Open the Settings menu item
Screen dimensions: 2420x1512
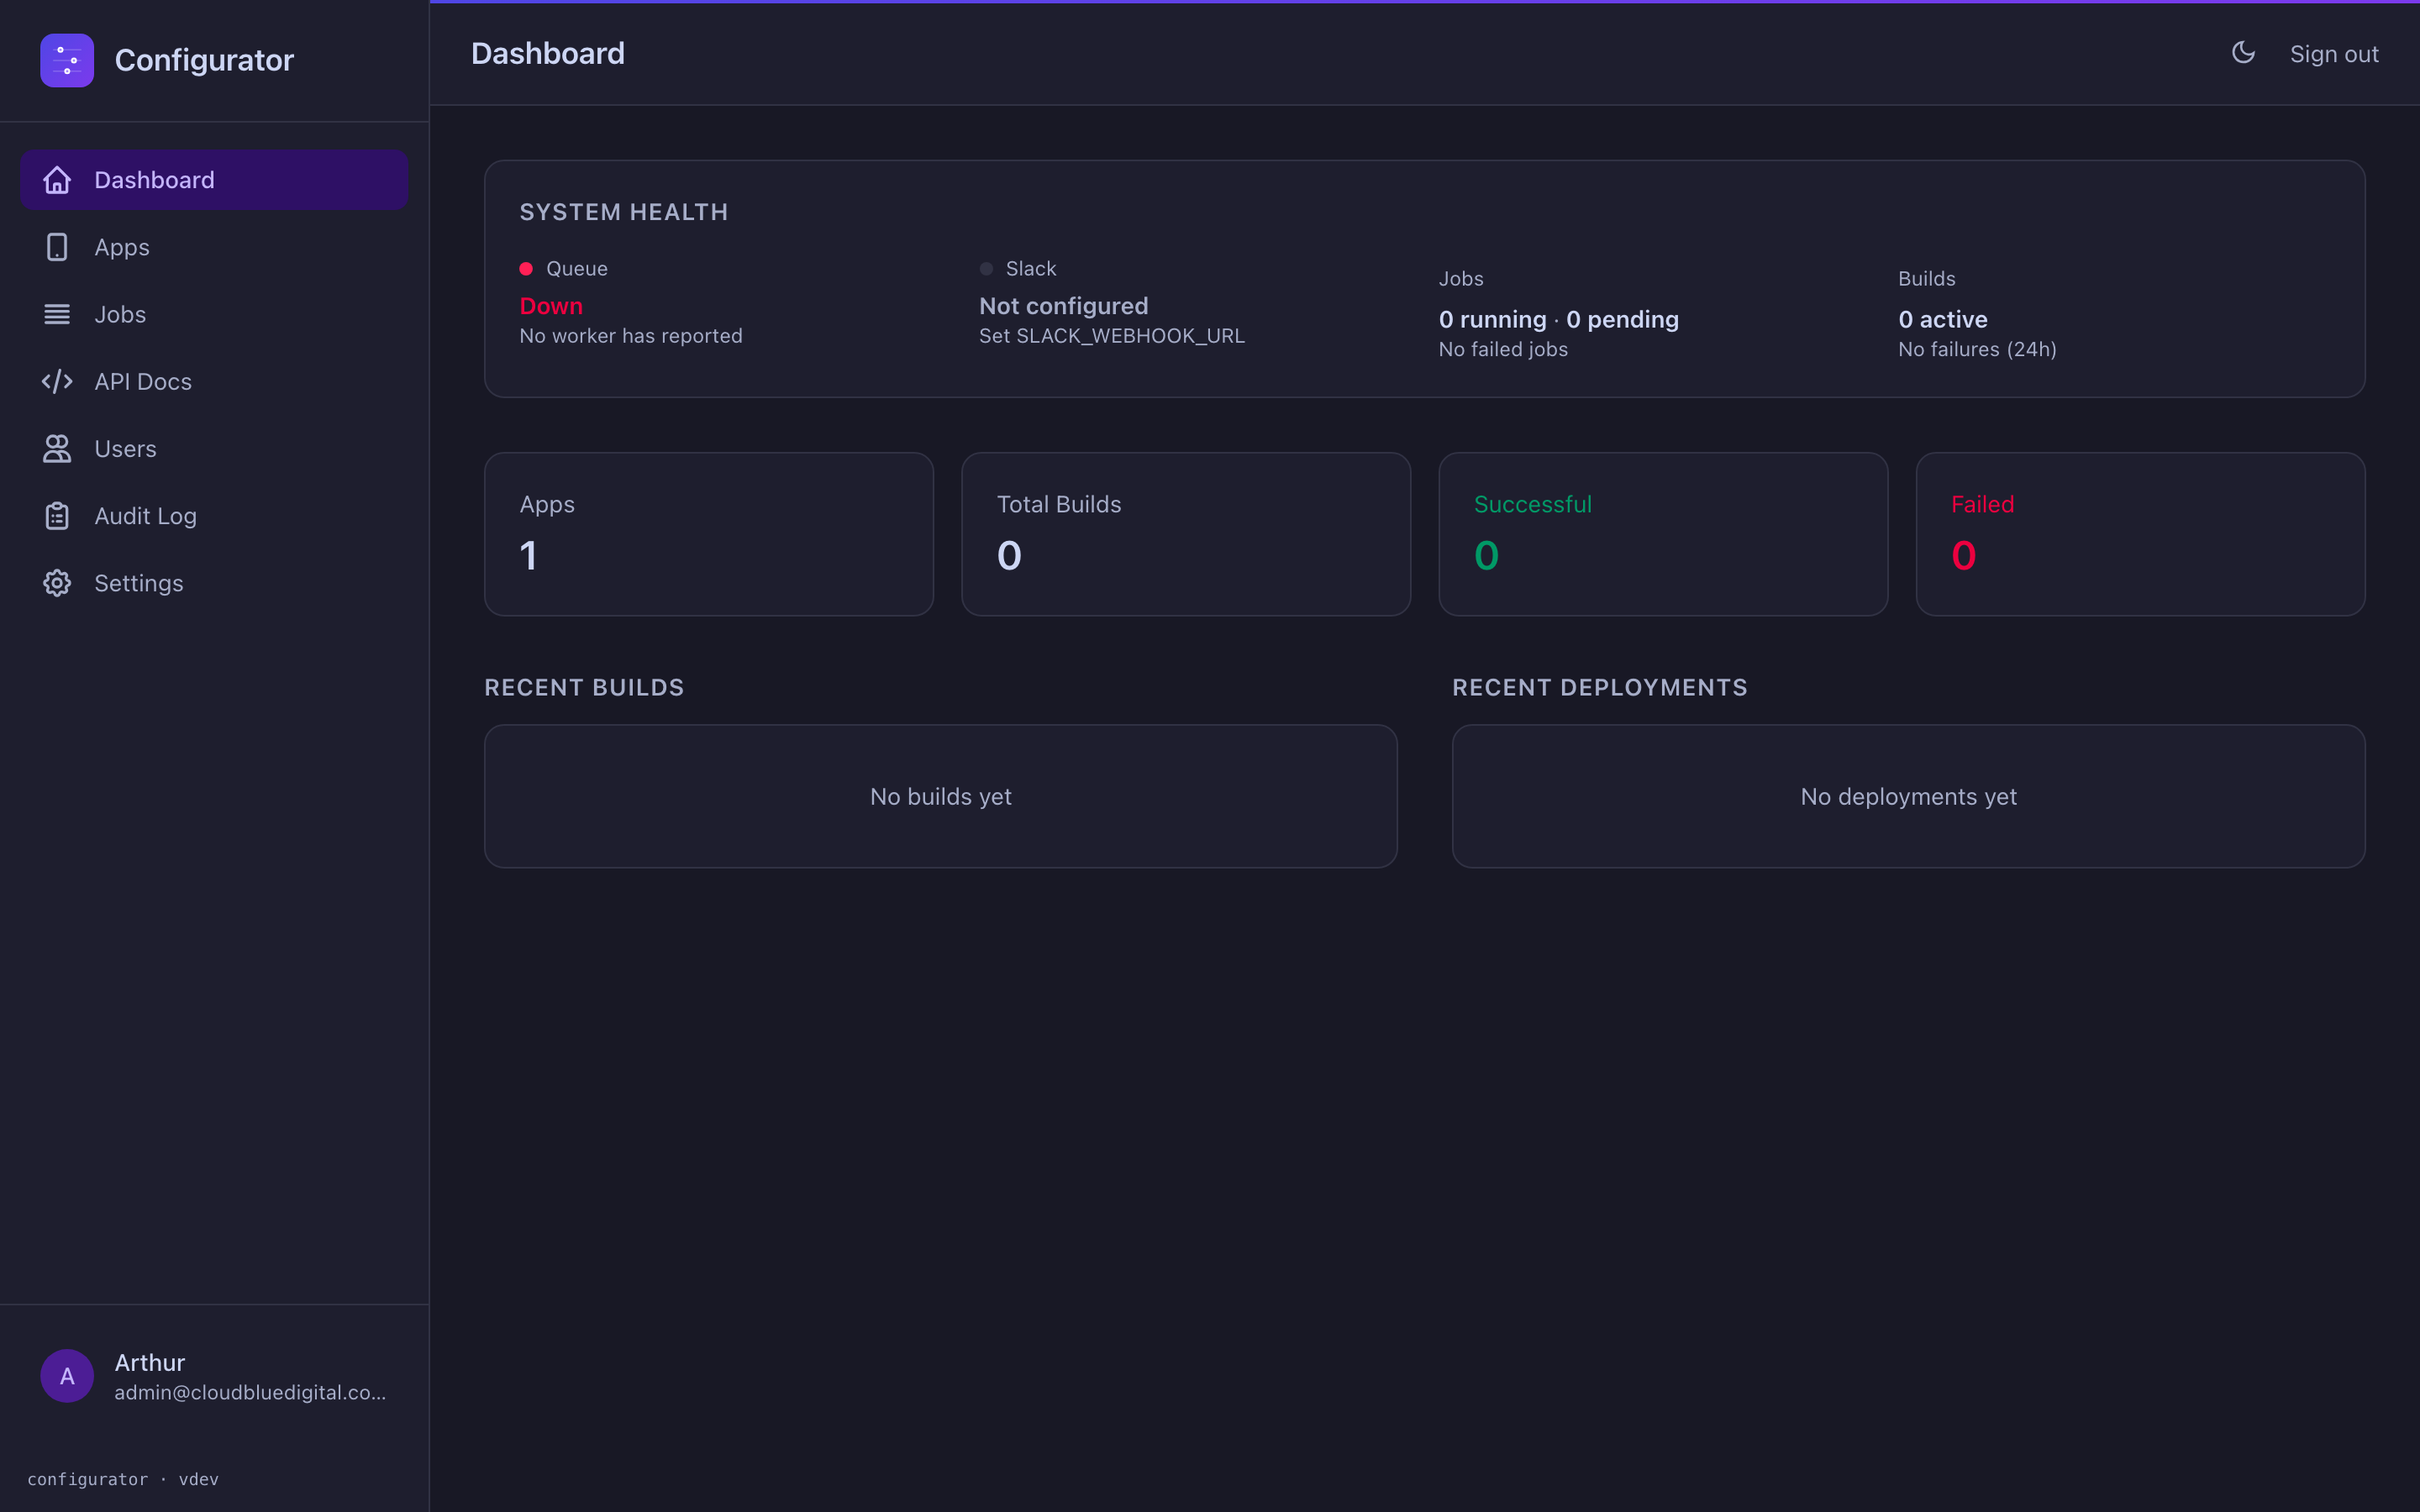click(213, 583)
